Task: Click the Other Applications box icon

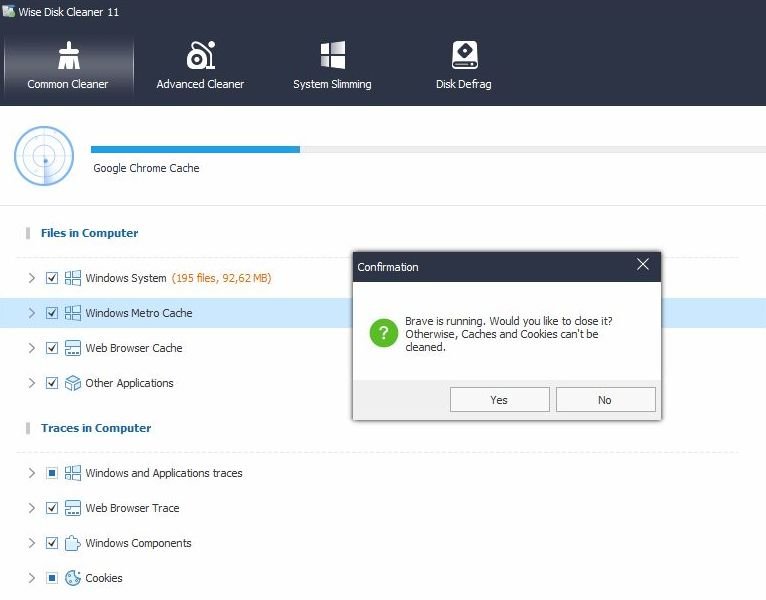Action: [73, 383]
